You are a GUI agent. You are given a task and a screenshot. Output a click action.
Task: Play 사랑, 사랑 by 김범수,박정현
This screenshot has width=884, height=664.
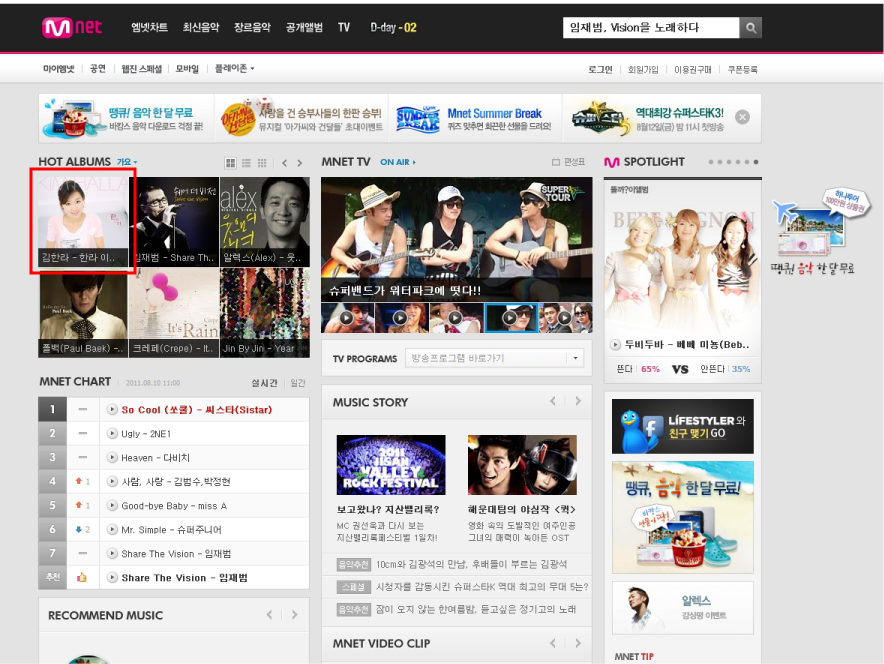112,481
